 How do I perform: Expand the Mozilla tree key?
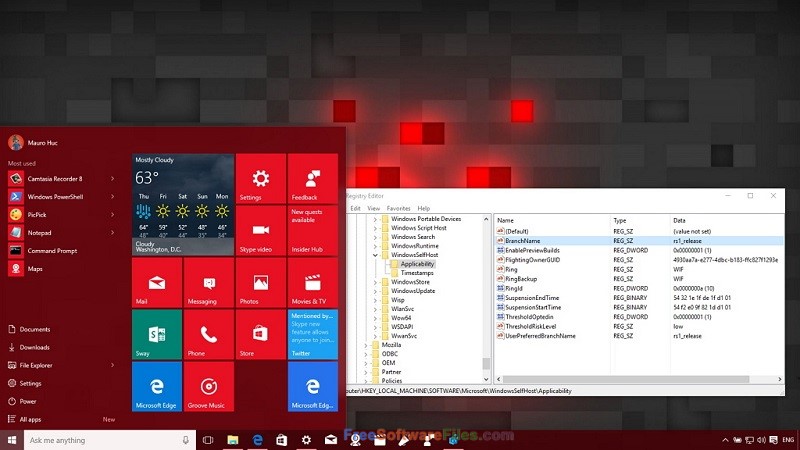pyautogui.click(x=366, y=345)
